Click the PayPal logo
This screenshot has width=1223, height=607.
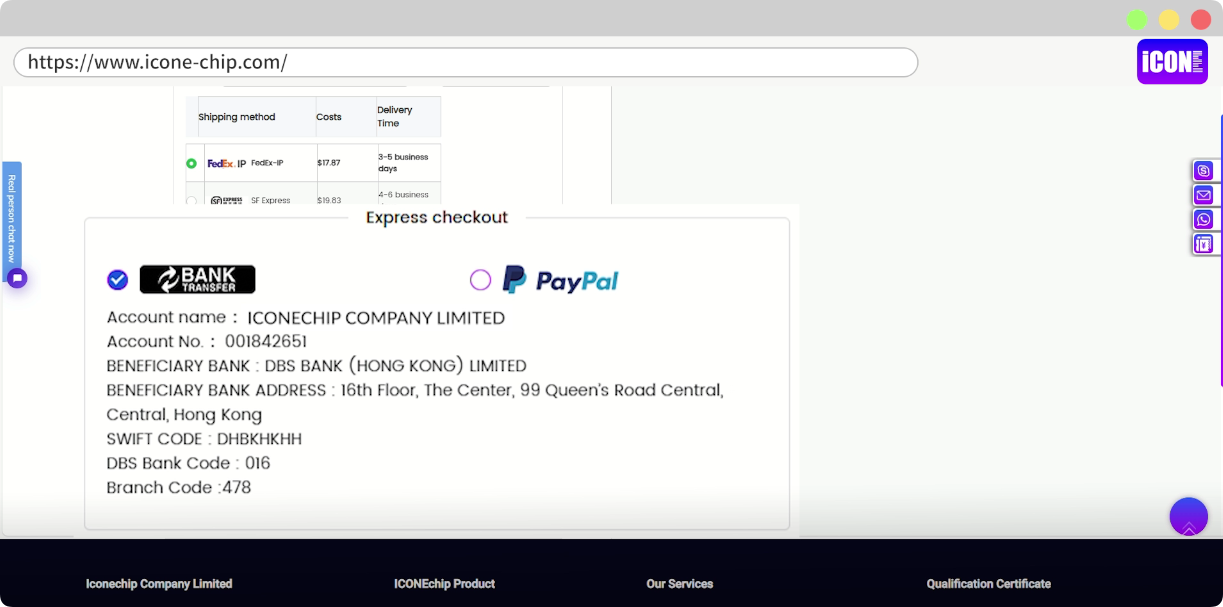[560, 280]
